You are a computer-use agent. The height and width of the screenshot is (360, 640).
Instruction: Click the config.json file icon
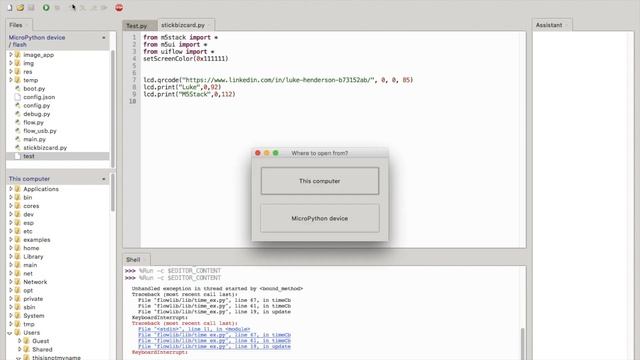tap(18, 97)
